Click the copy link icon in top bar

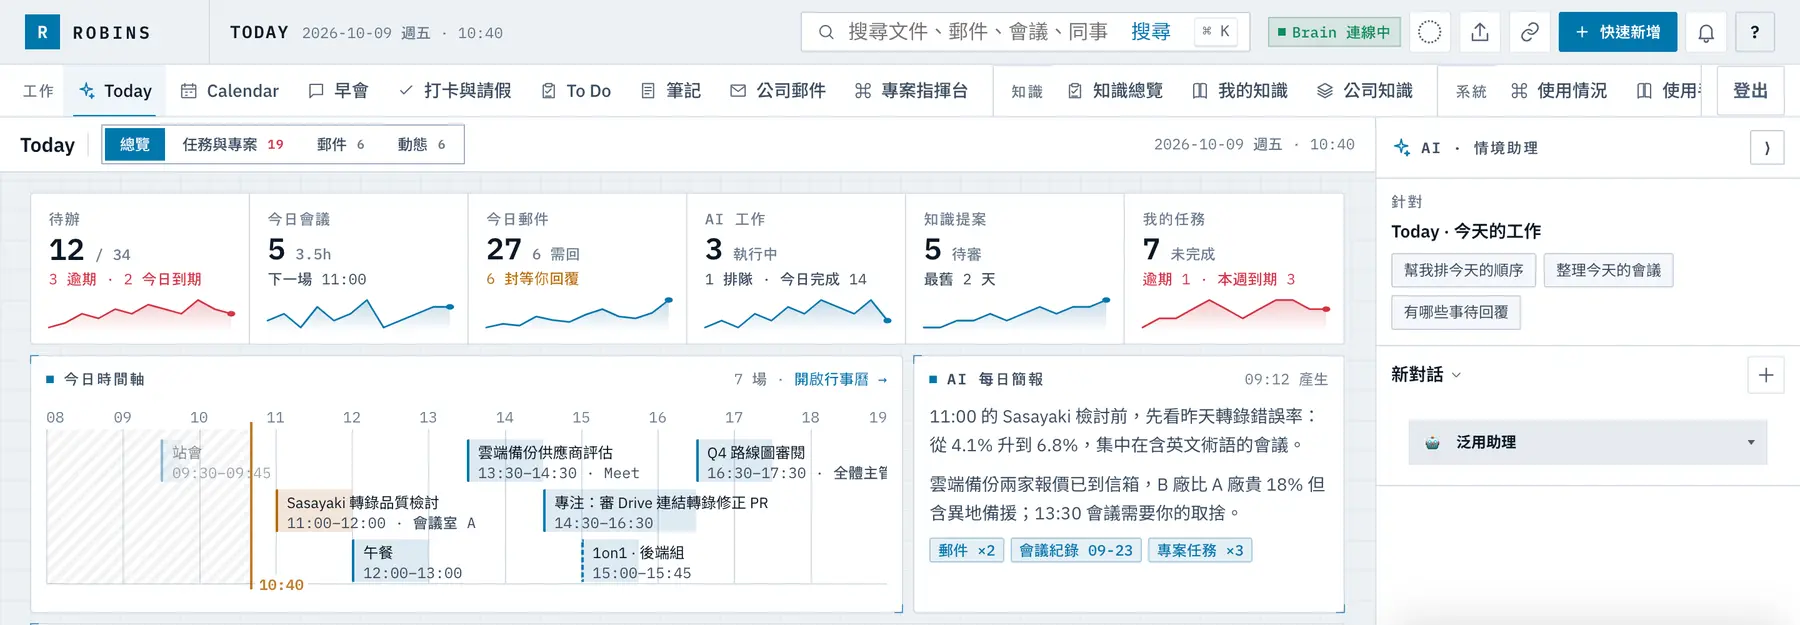click(x=1530, y=32)
